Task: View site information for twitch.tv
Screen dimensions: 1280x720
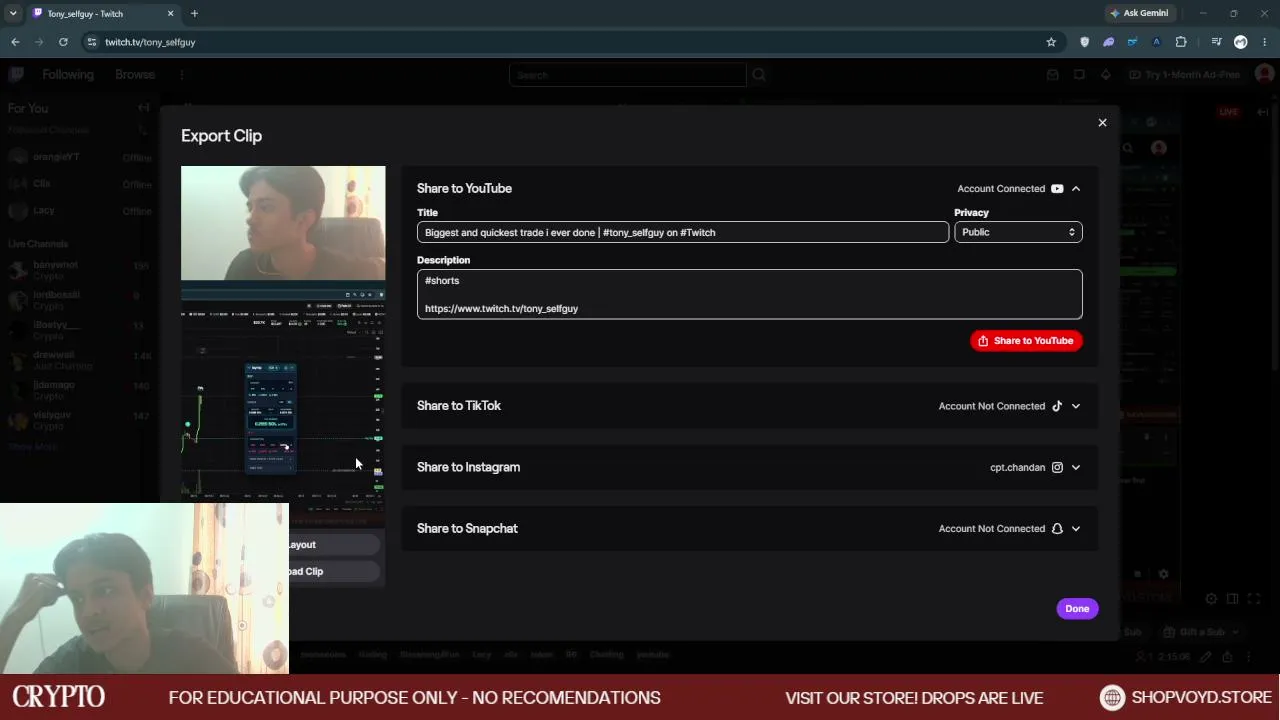Action: coord(91,42)
